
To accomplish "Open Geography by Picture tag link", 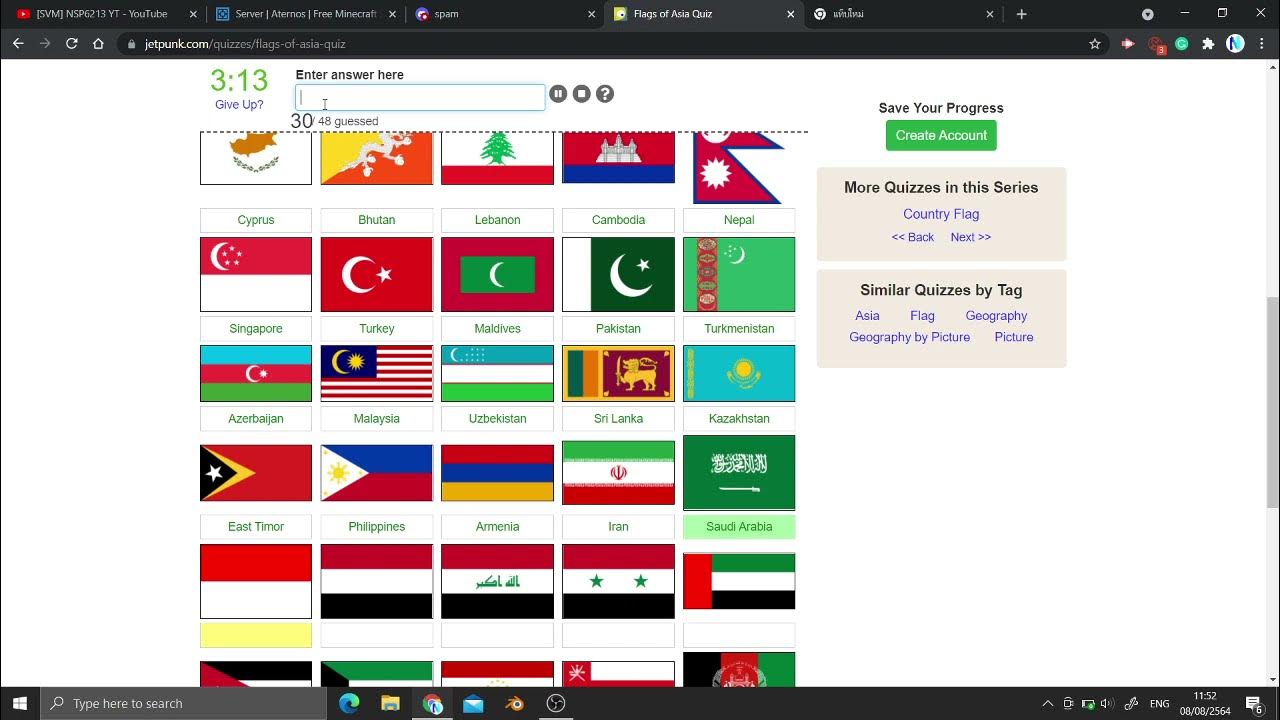I will pyautogui.click(x=910, y=337).
